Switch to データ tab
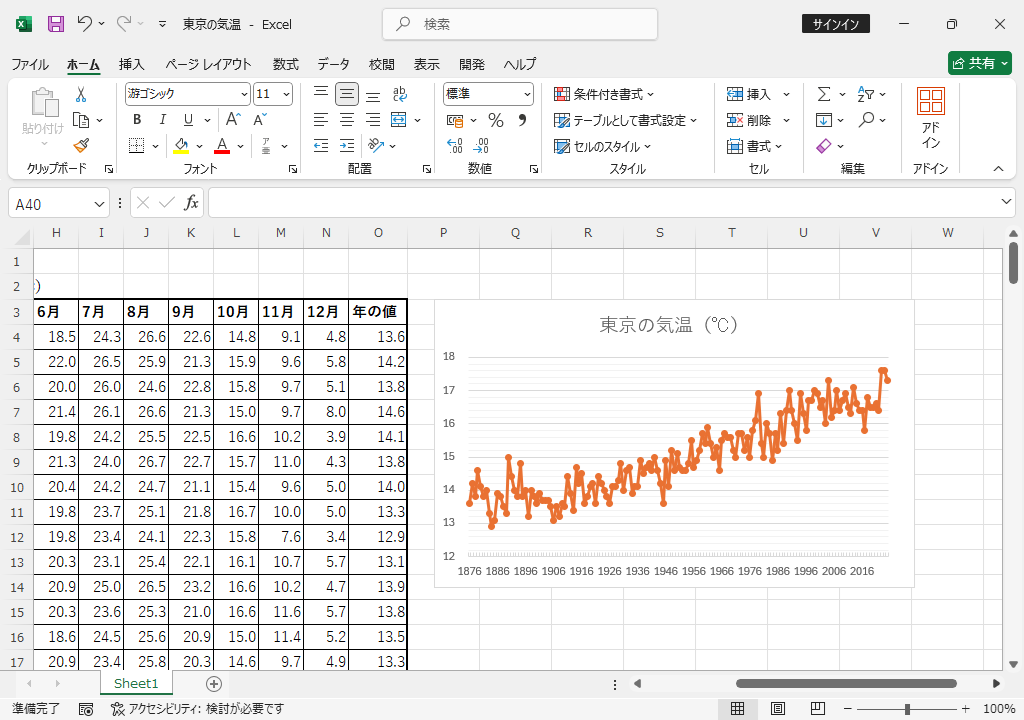 click(334, 64)
